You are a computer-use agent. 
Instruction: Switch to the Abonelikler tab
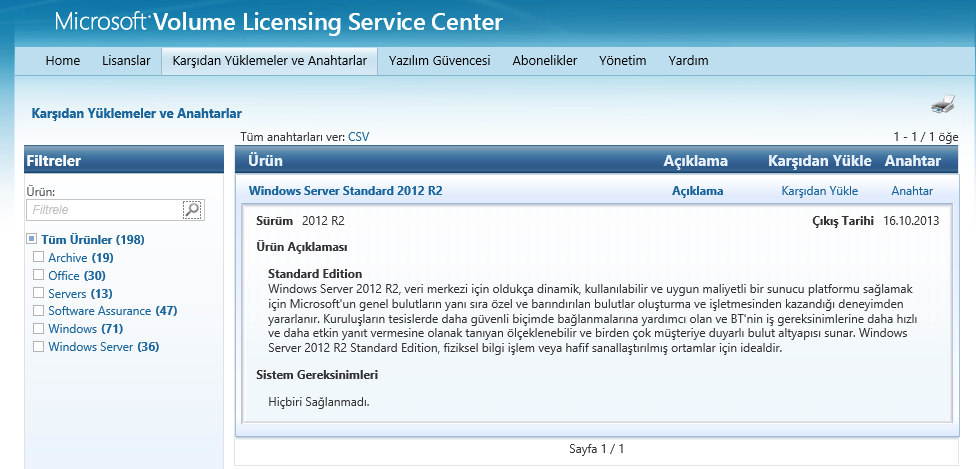(x=544, y=61)
